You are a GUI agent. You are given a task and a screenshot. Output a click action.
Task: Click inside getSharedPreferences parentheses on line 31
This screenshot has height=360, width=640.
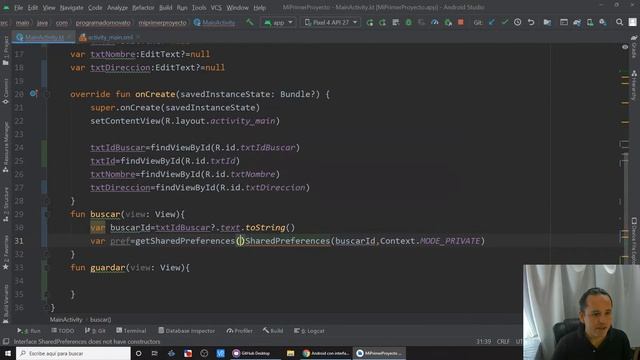pyautogui.click(x=240, y=241)
